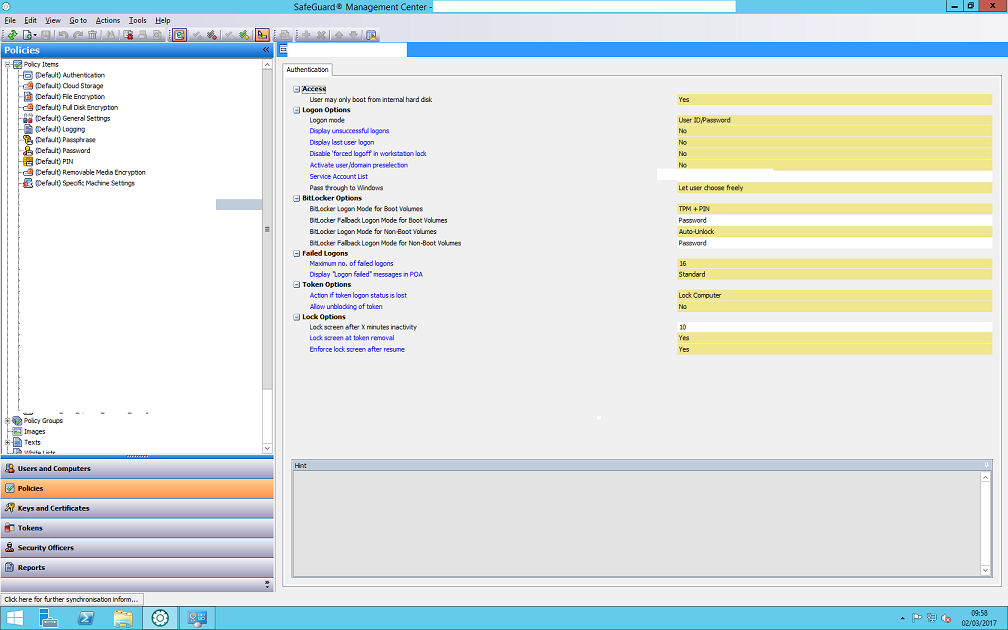Click the Save disk toolbar icon
This screenshot has height=630, width=1008.
tap(46, 35)
